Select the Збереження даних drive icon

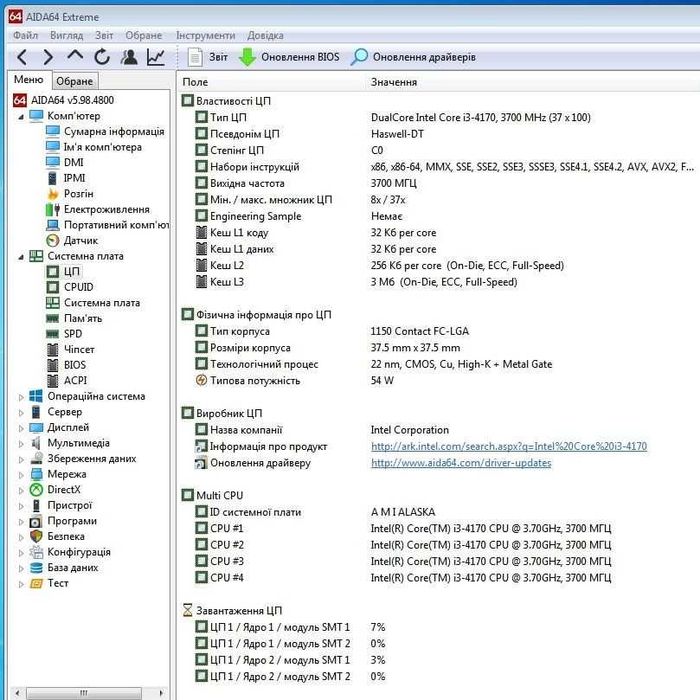(x=36, y=458)
